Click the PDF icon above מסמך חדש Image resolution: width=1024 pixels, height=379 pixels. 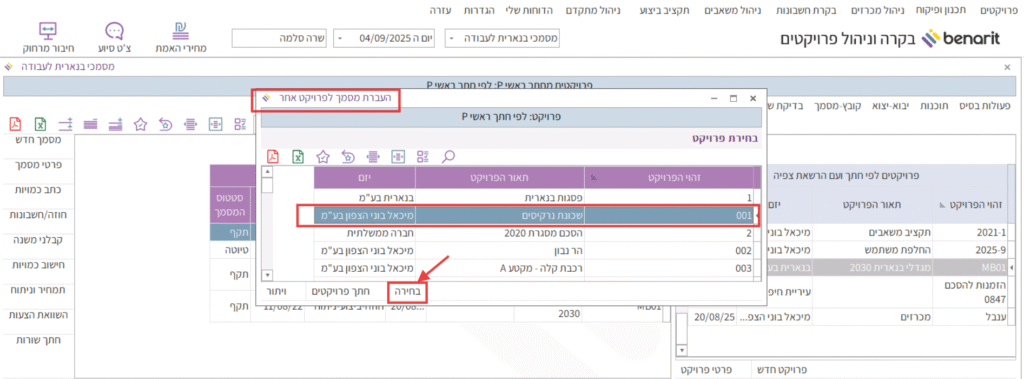pyautogui.click(x=15, y=124)
